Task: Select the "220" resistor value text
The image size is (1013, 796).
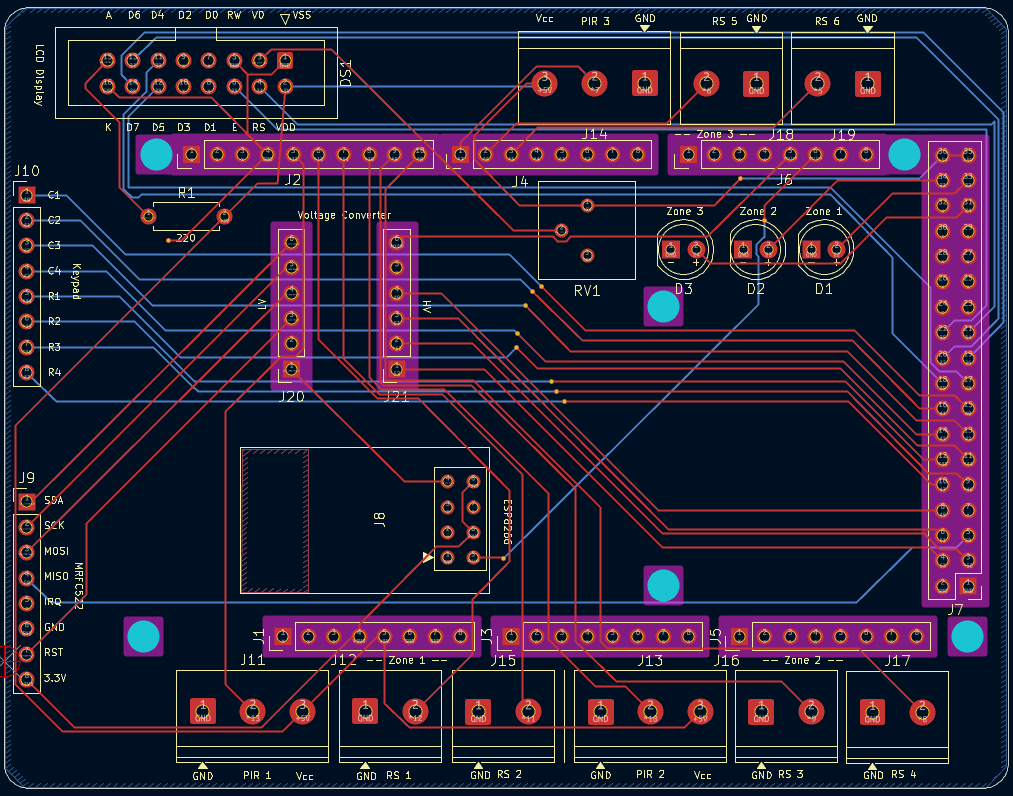Action: tap(186, 238)
